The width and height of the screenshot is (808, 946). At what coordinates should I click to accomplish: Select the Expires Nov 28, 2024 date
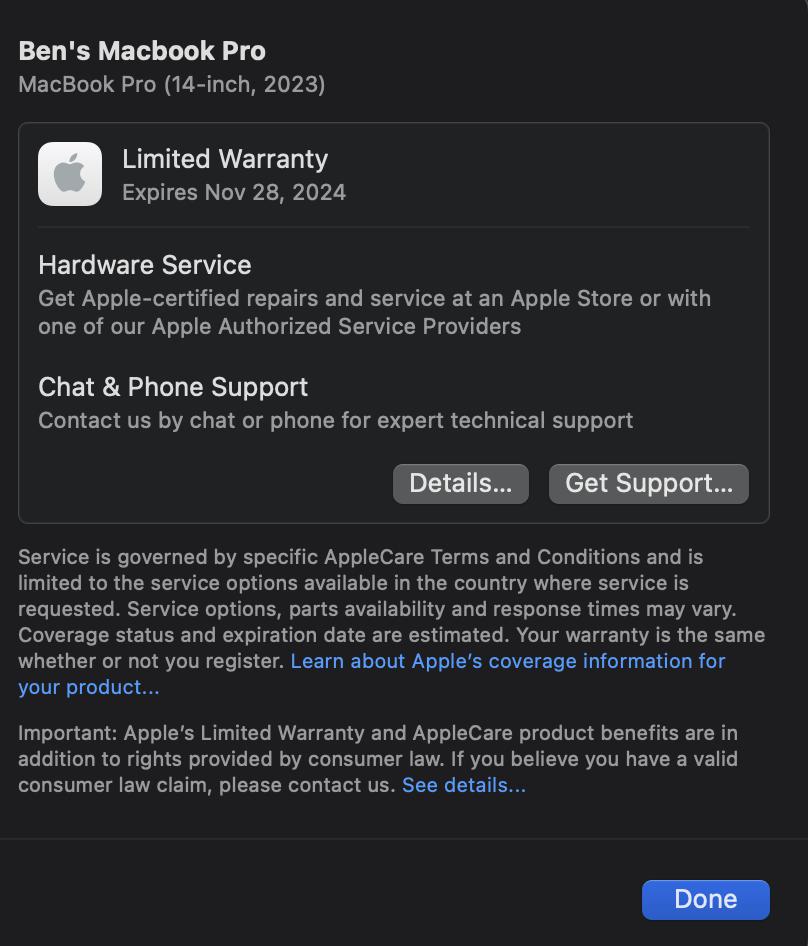pyautogui.click(x=234, y=192)
